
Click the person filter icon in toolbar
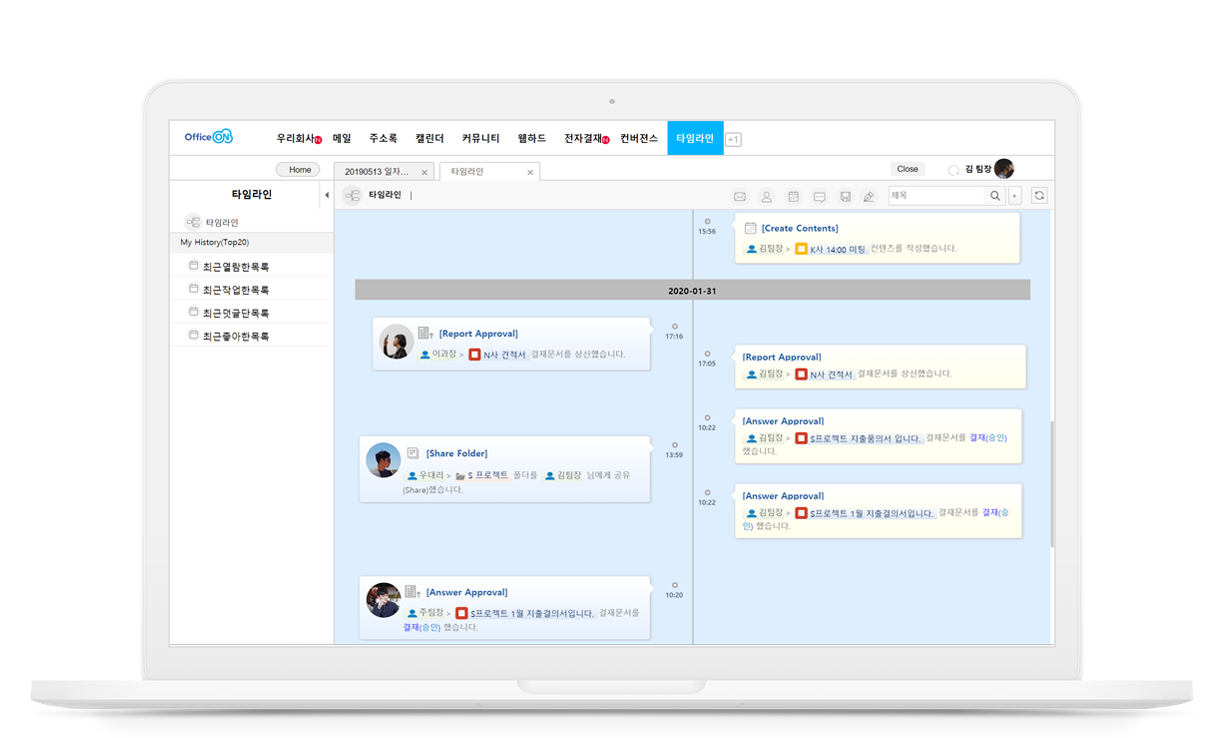click(x=766, y=196)
